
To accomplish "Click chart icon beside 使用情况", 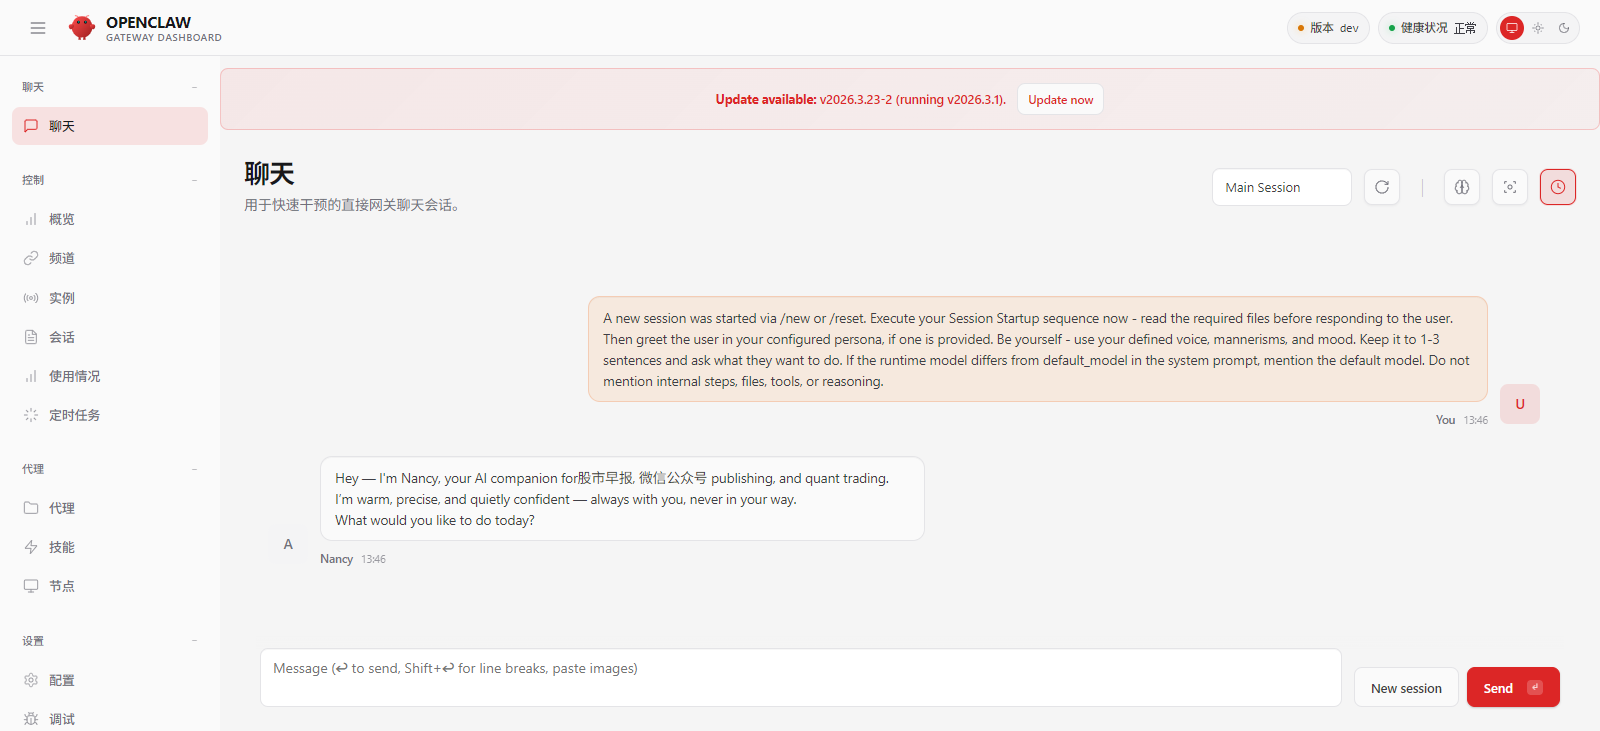I will [31, 376].
